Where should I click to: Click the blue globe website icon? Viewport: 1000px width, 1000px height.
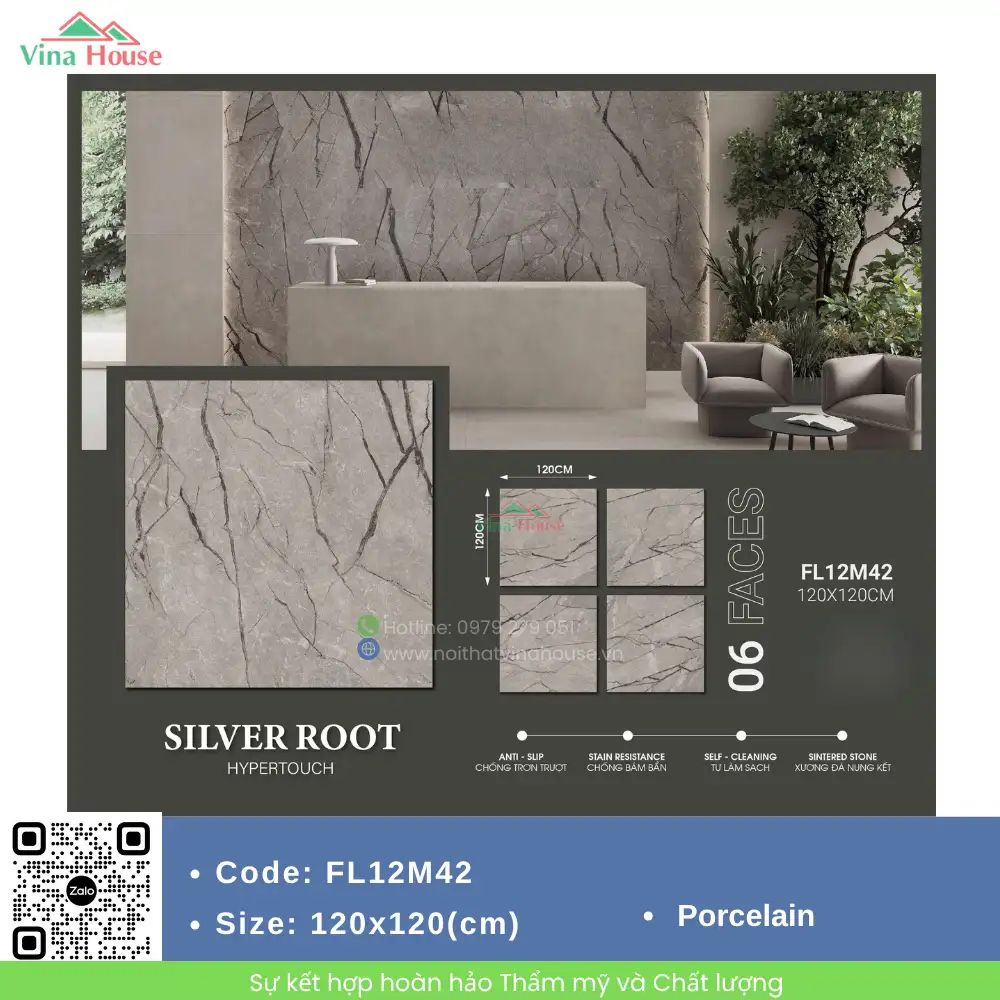click(x=369, y=650)
